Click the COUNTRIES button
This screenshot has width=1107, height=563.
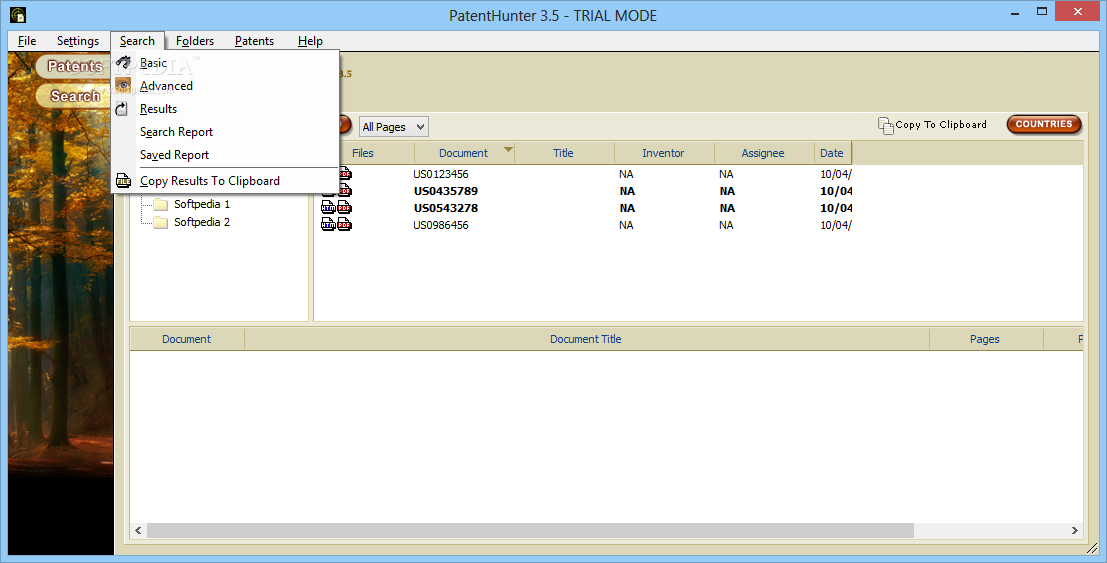[x=1044, y=124]
